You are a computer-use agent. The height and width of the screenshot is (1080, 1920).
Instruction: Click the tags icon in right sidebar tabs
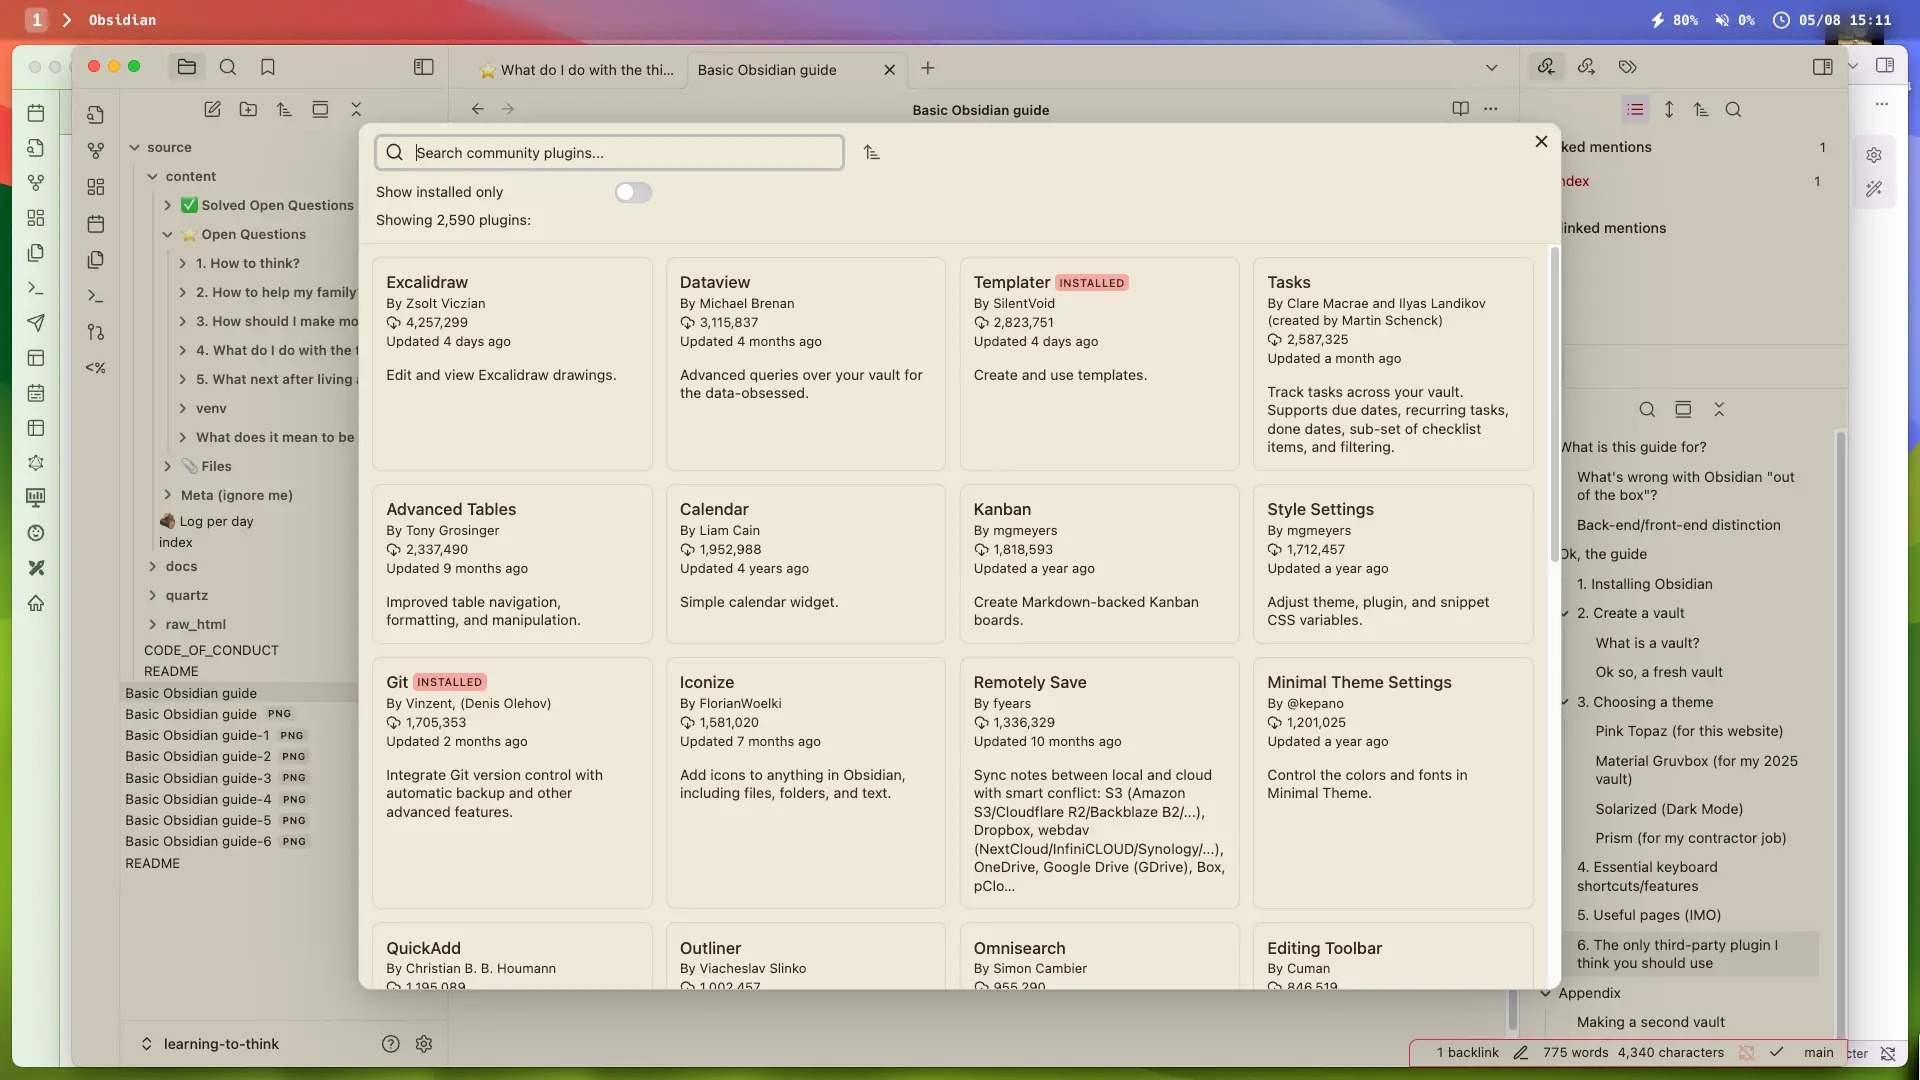(1628, 67)
